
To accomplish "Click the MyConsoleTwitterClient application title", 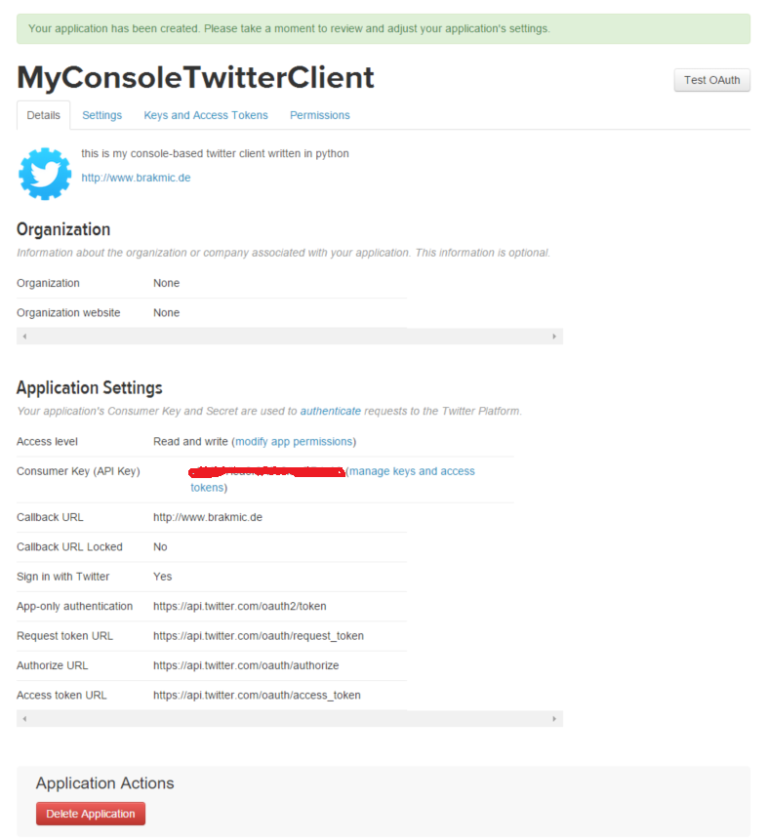I will point(196,77).
